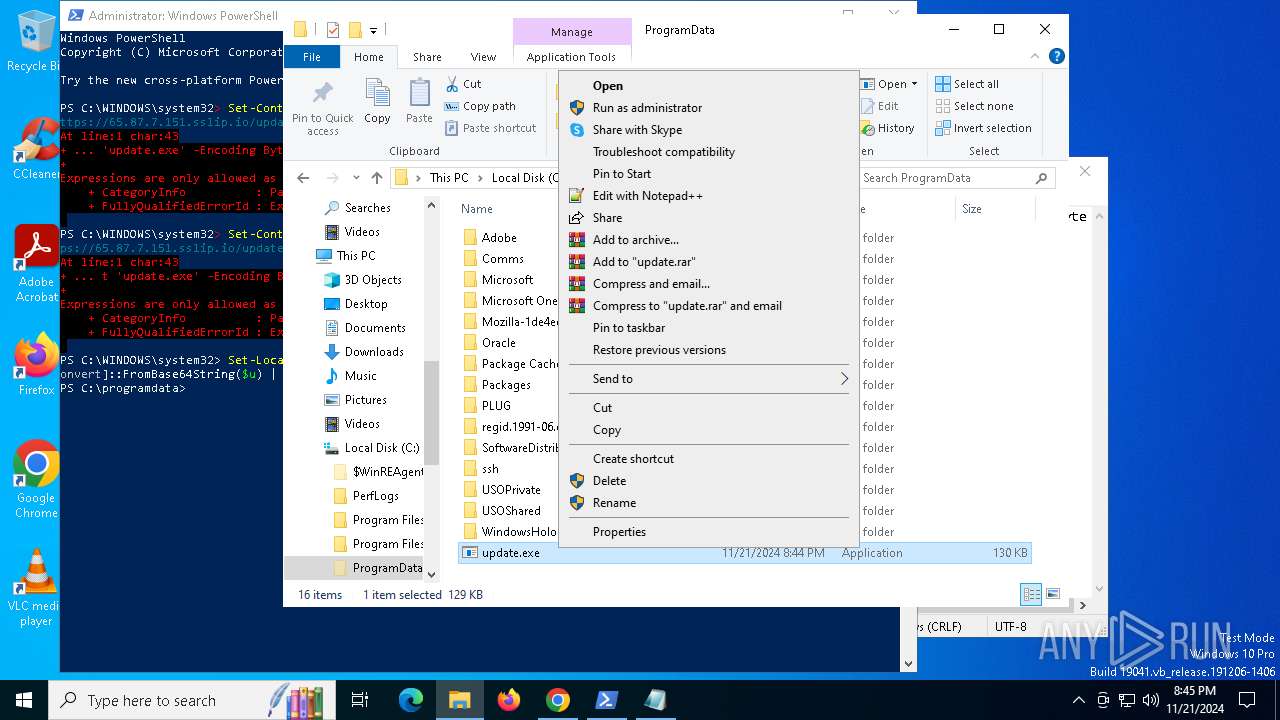Open Recycle Bin desktop icon
This screenshot has height=720, width=1280.
(35, 40)
